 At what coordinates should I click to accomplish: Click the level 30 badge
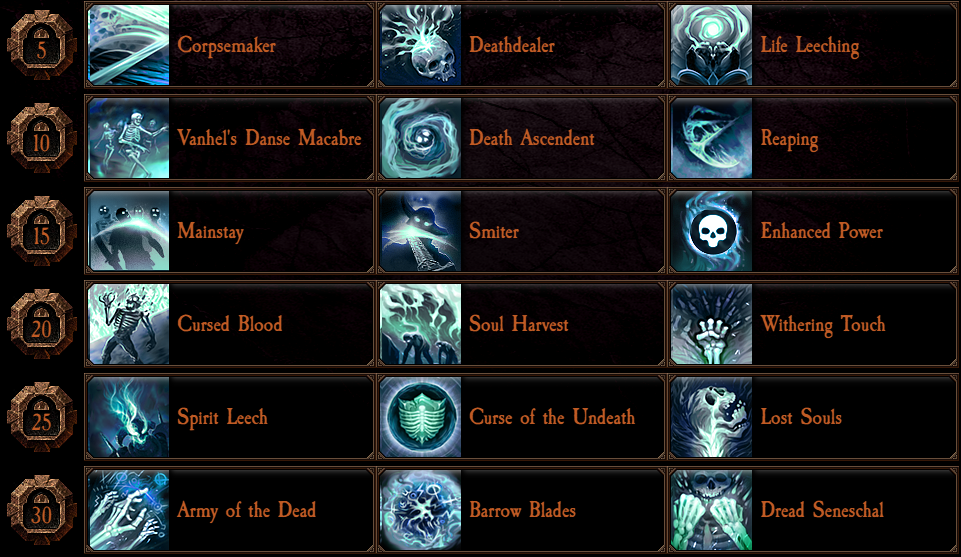point(41,510)
